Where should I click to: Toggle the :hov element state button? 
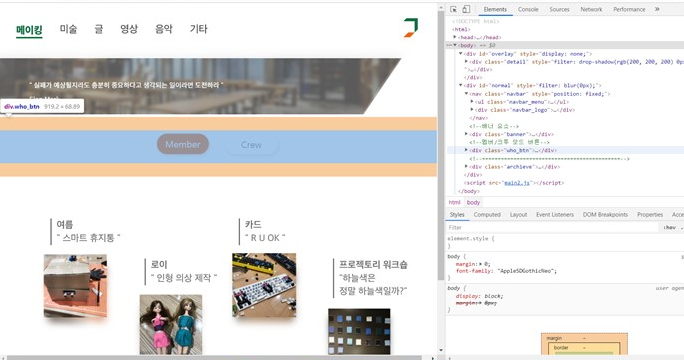[669, 227]
